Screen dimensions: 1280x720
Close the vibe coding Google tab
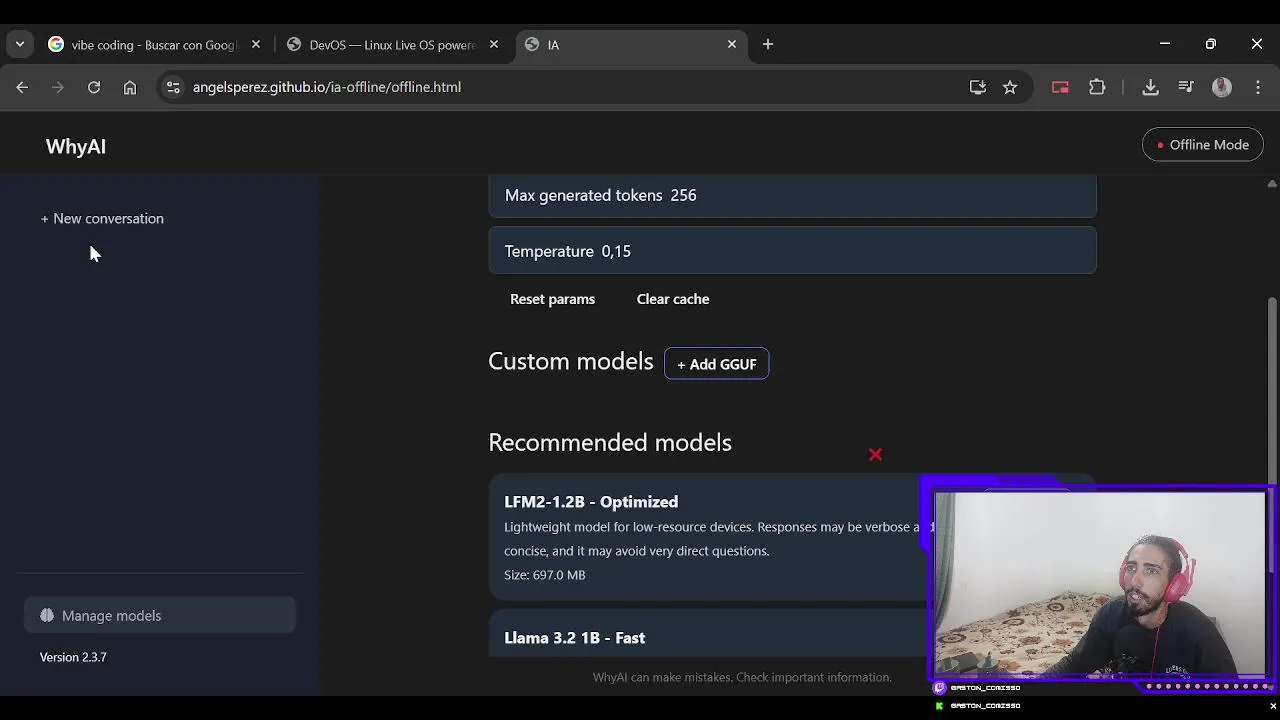tap(256, 44)
